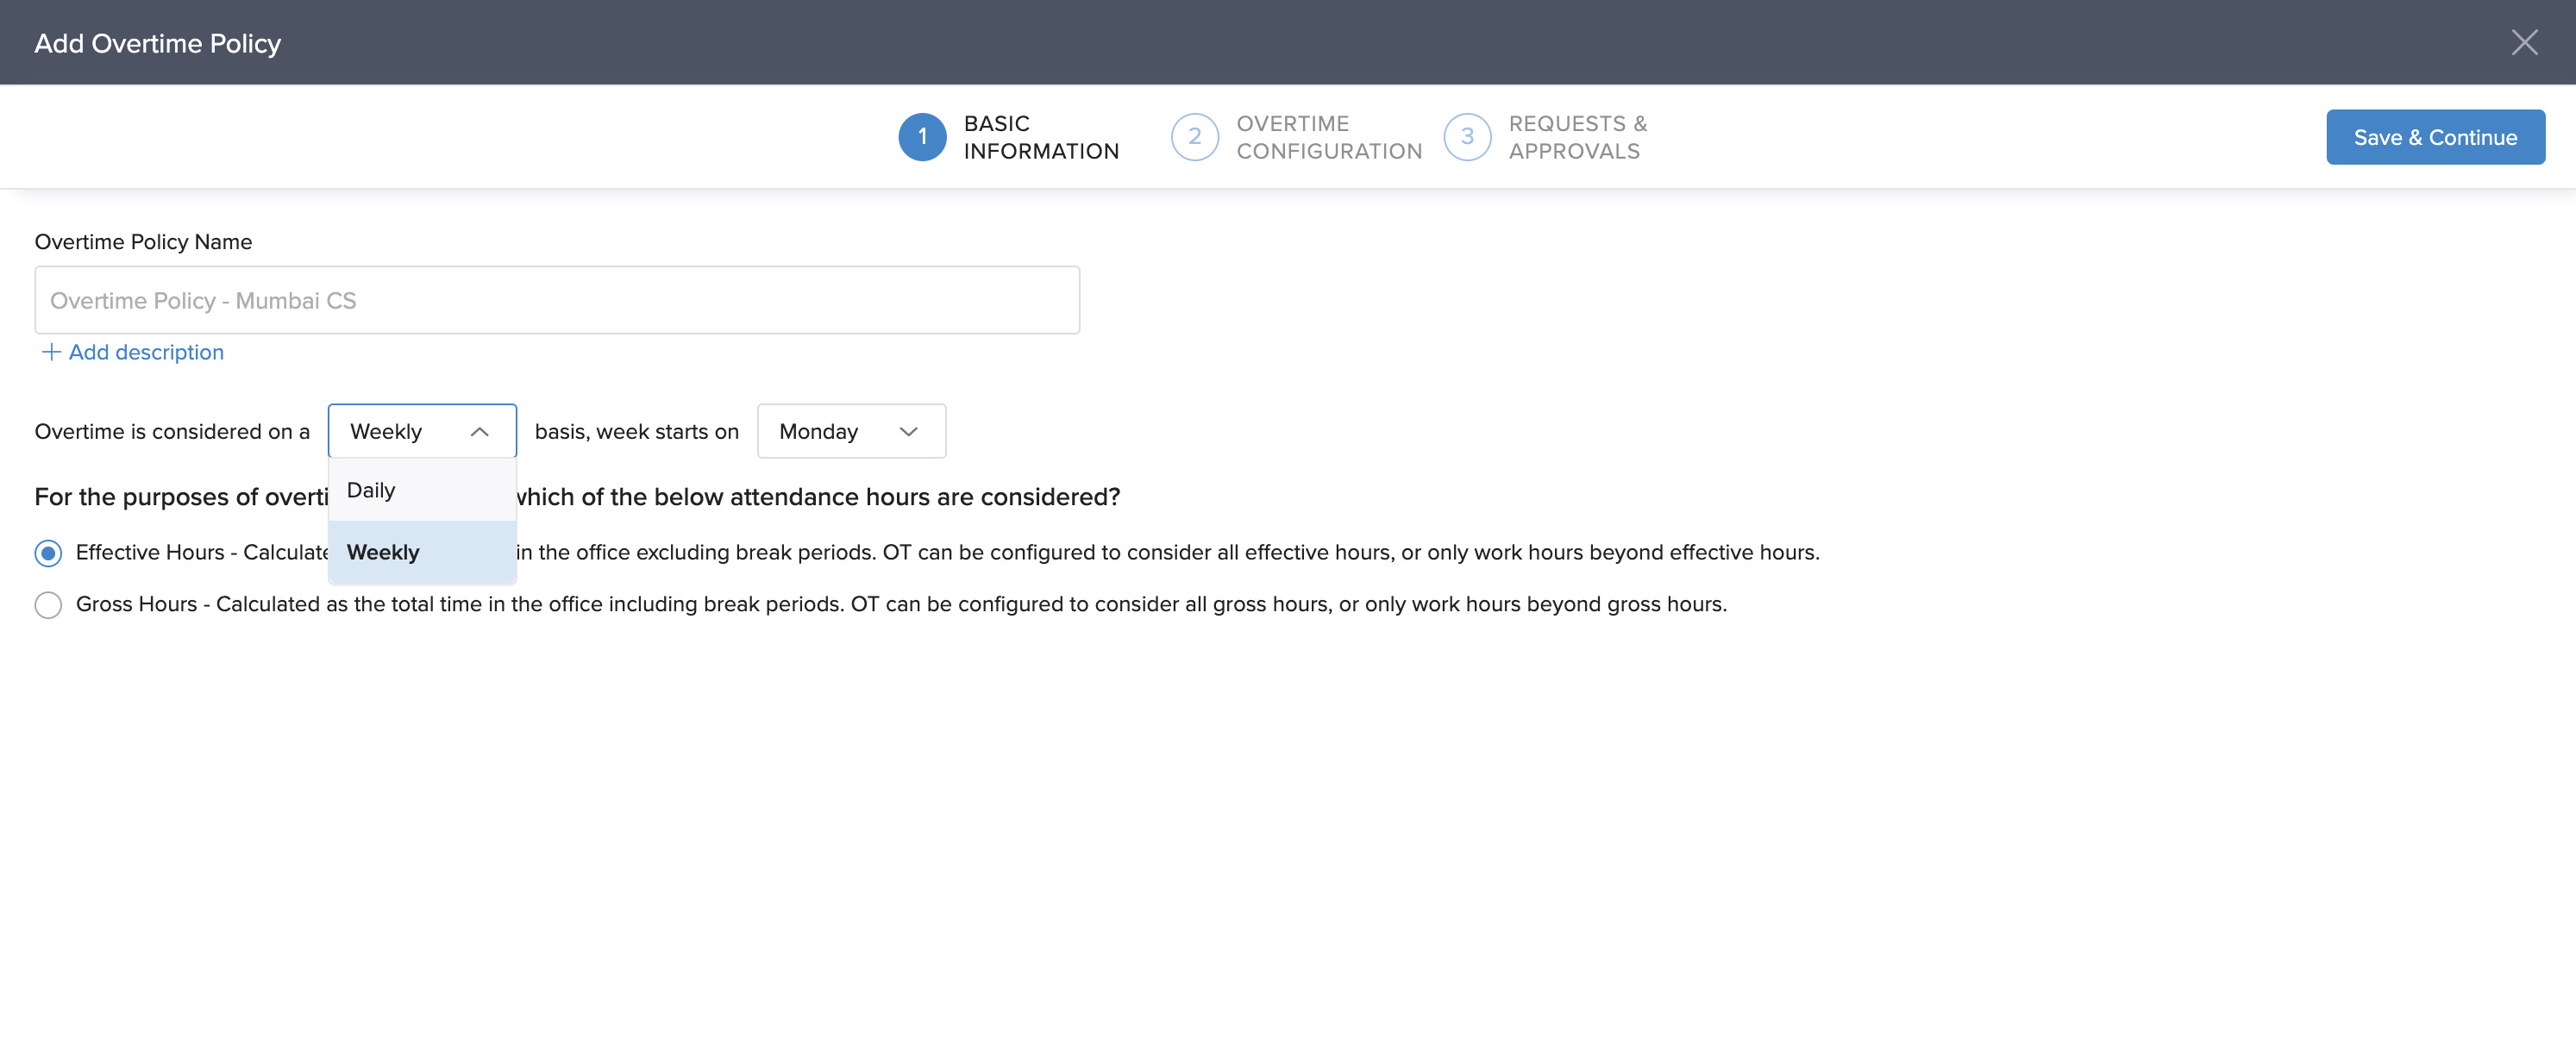Image resolution: width=2576 pixels, height=1038 pixels.
Task: Collapse the Weekly dropdown using its chevron
Action: tap(479, 432)
